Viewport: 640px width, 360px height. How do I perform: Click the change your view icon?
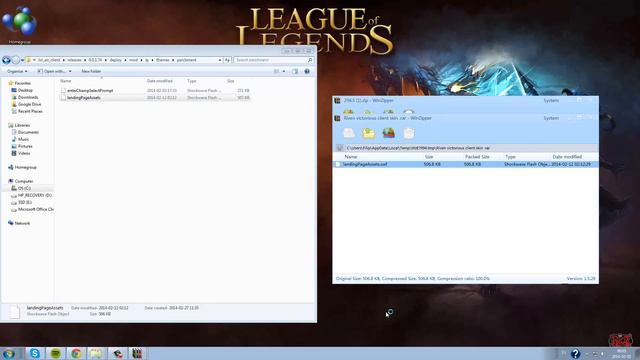tap(276, 71)
